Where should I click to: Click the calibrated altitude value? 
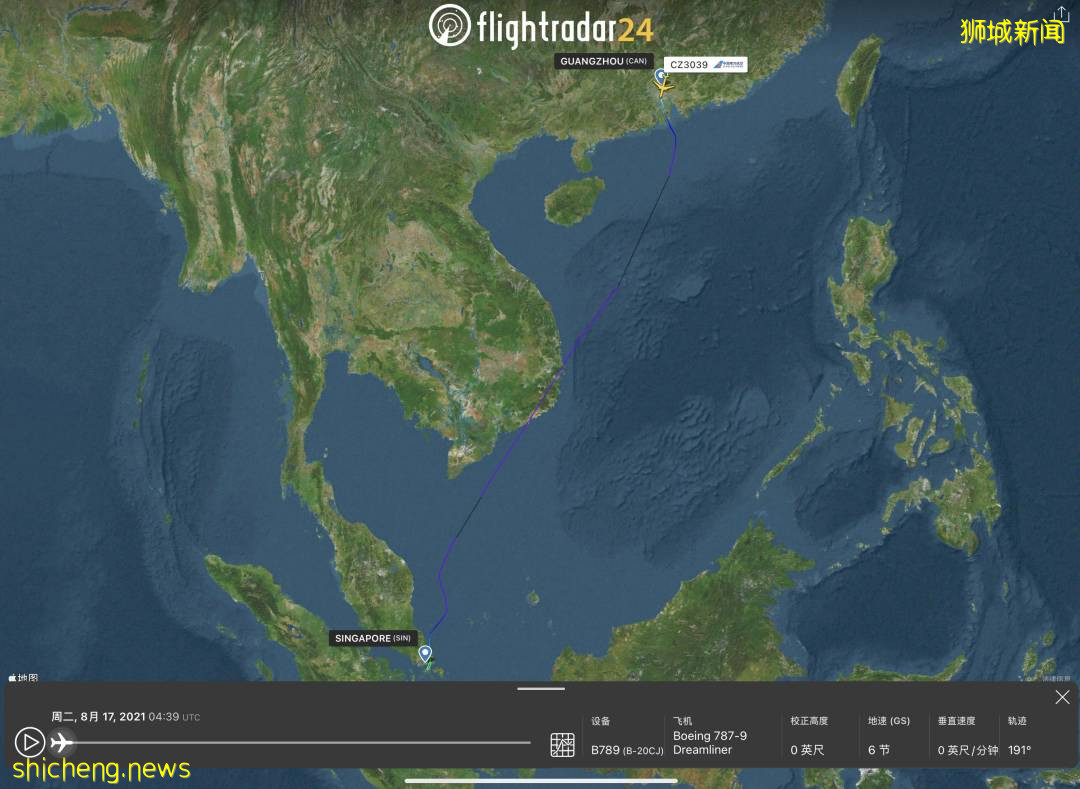coord(807,750)
